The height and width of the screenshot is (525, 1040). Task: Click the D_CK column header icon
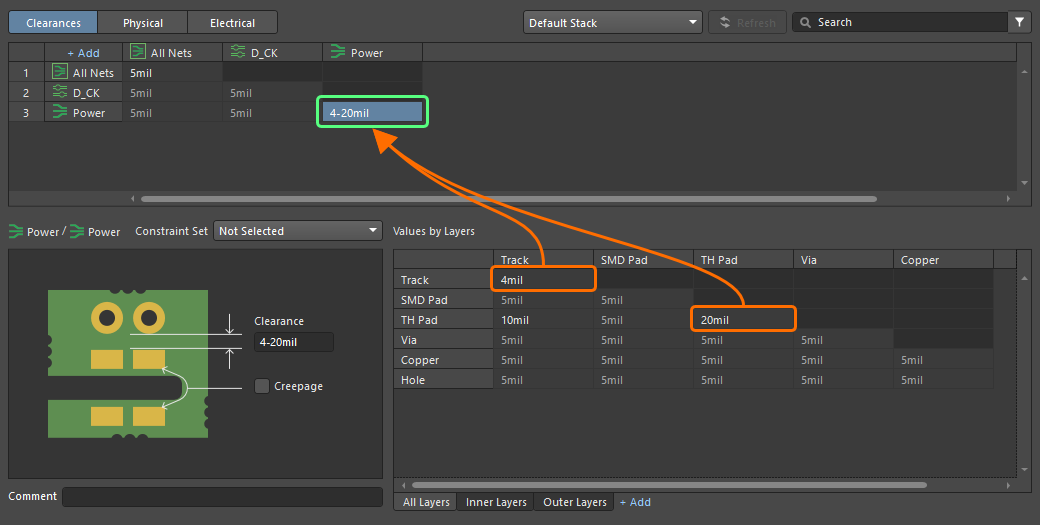(238, 52)
